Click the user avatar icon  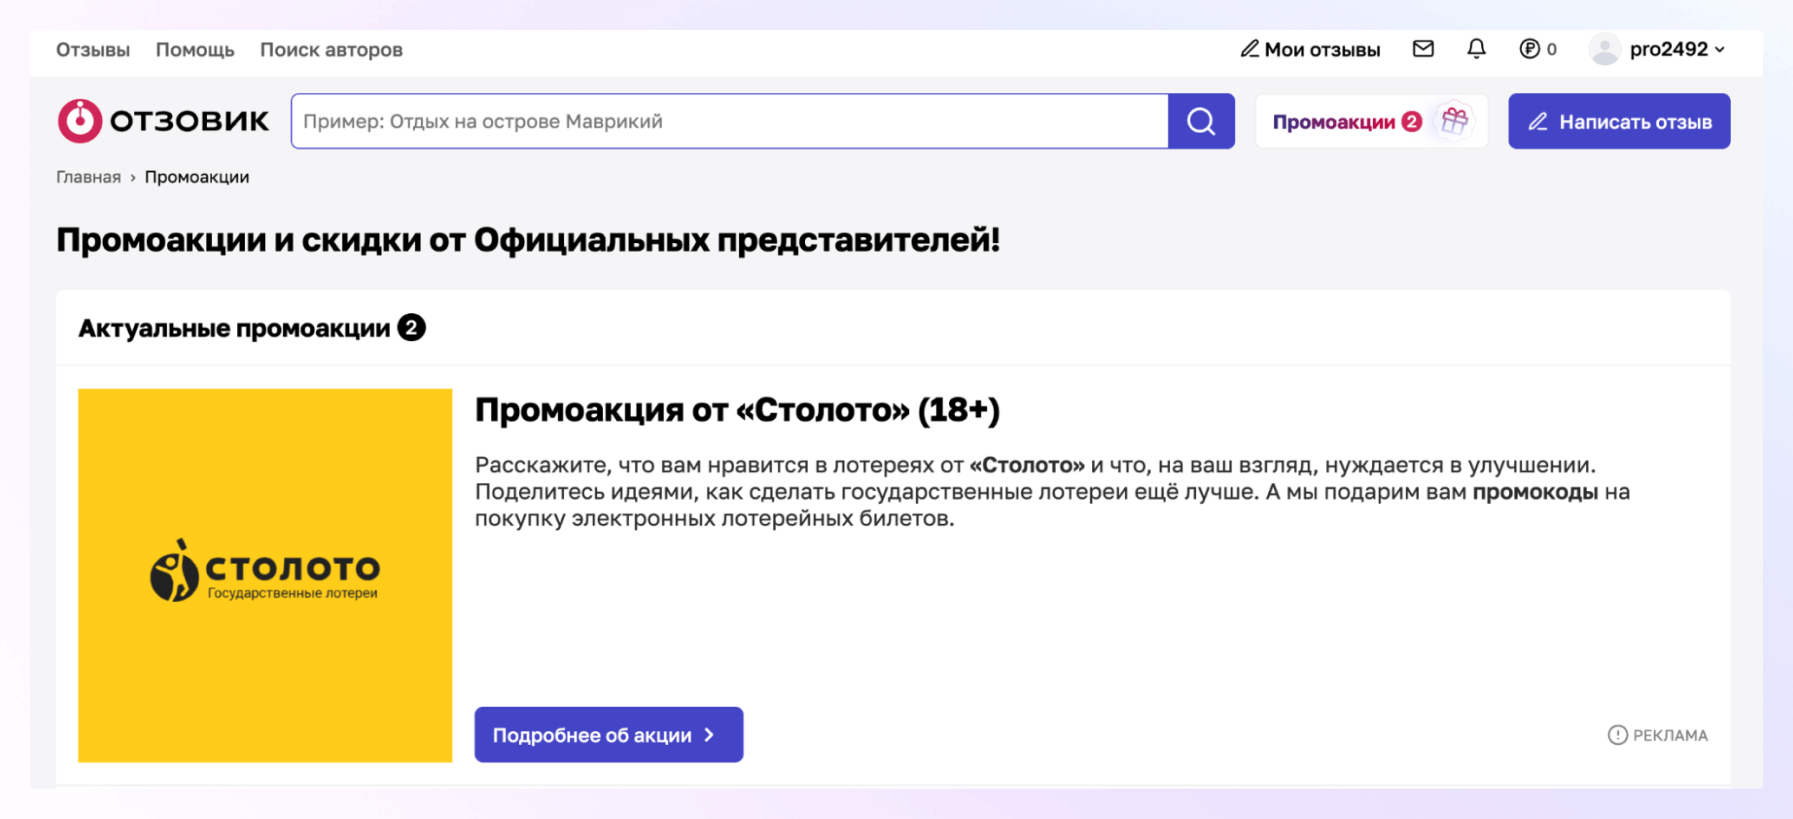(1604, 49)
